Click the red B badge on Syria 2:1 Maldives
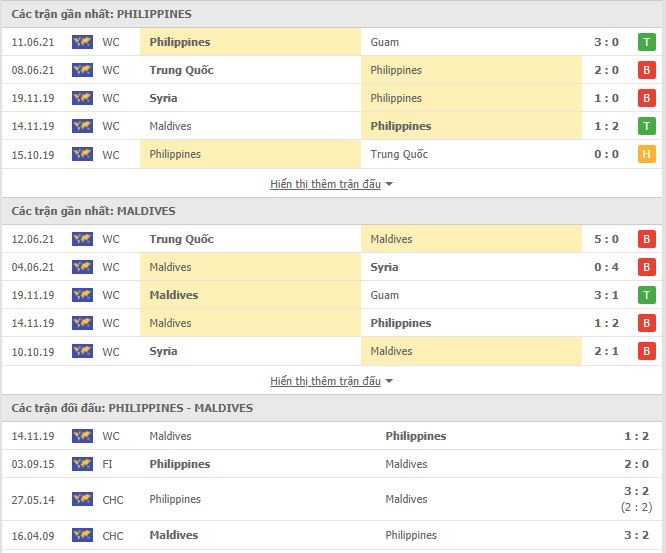 (x=646, y=351)
